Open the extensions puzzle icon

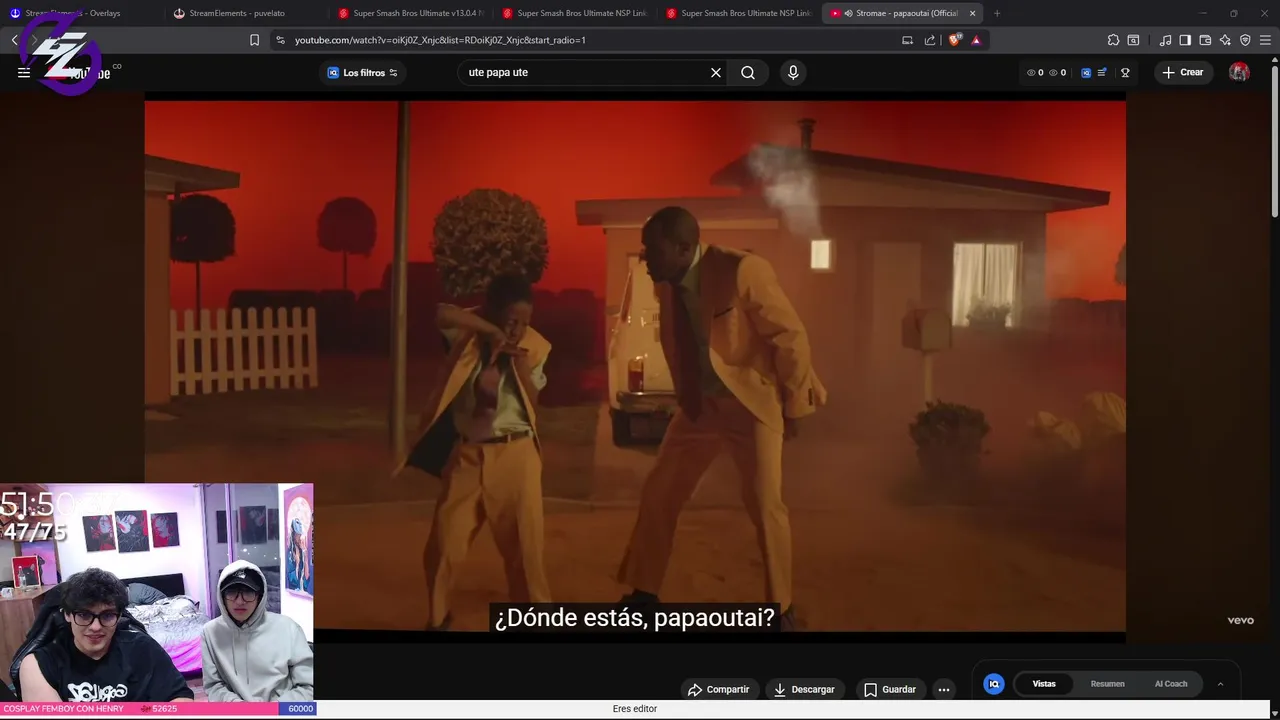(x=1113, y=40)
